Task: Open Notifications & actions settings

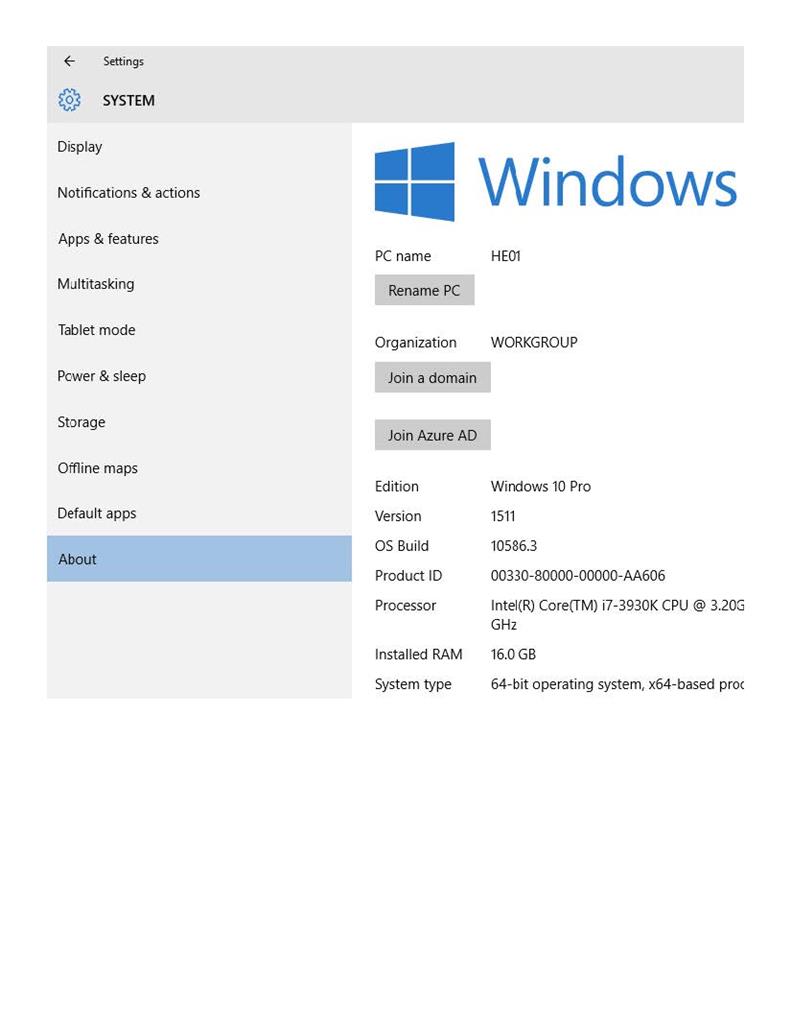Action: [199, 193]
